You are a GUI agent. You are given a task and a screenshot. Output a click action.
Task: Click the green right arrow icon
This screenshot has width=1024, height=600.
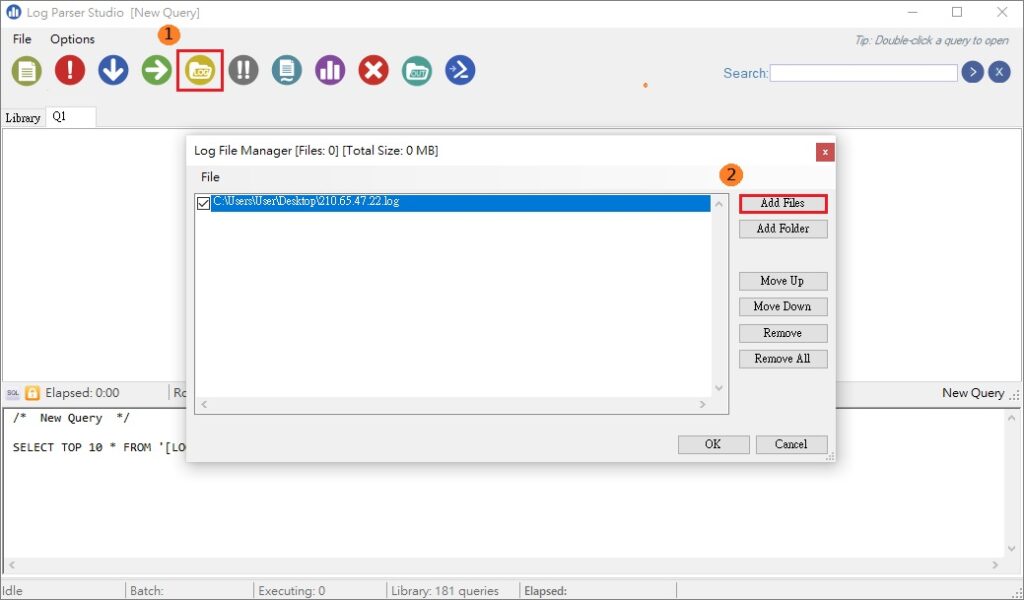(x=156, y=70)
